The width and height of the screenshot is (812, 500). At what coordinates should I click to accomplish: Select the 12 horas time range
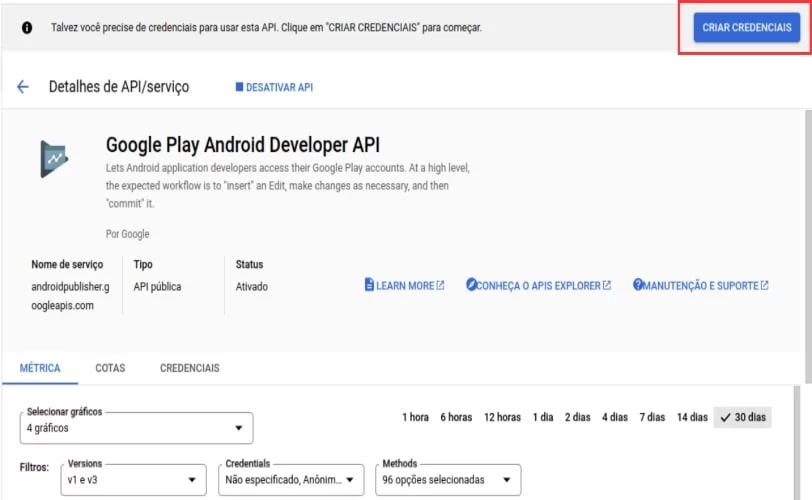[x=502, y=417]
